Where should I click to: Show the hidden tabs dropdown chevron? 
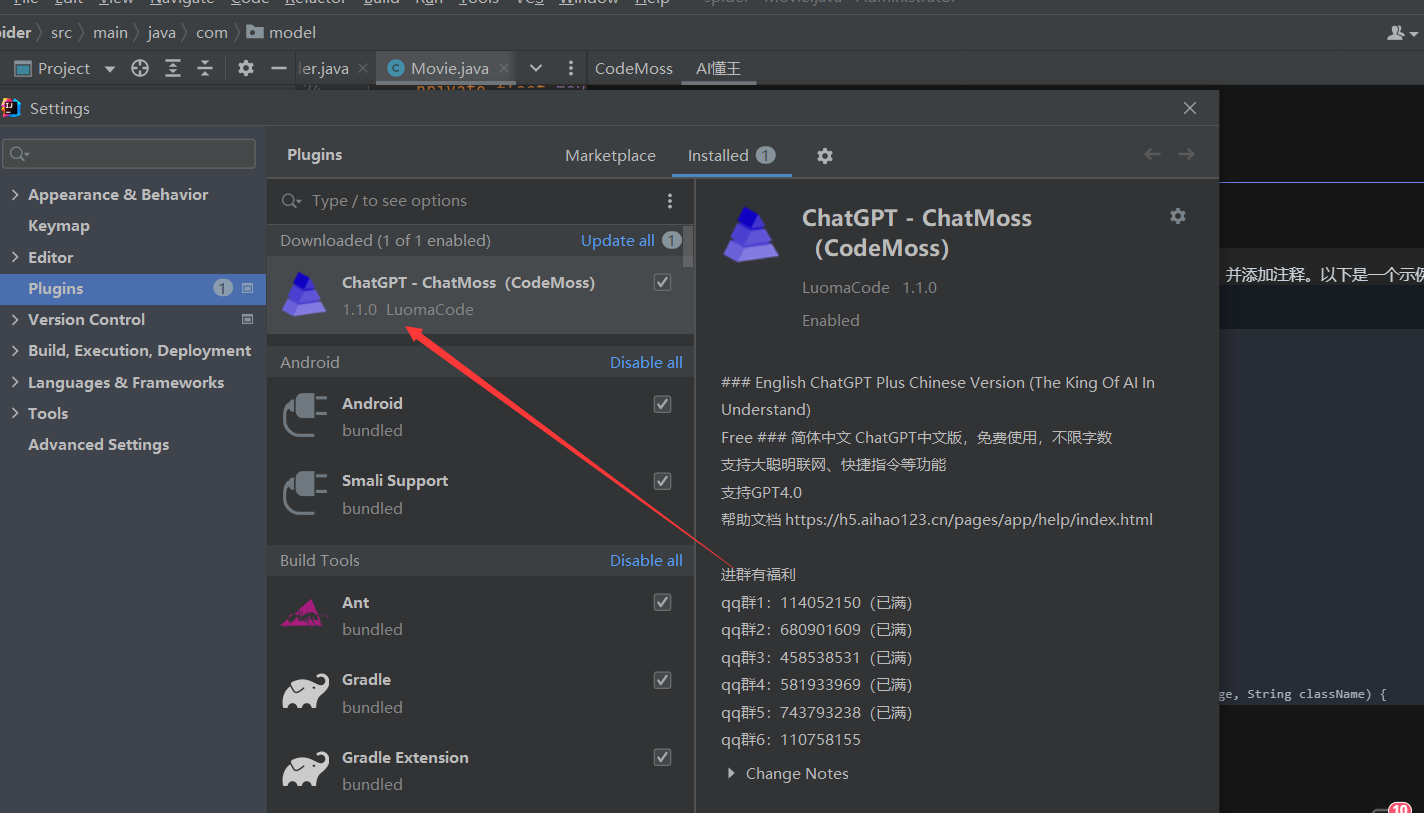click(536, 68)
